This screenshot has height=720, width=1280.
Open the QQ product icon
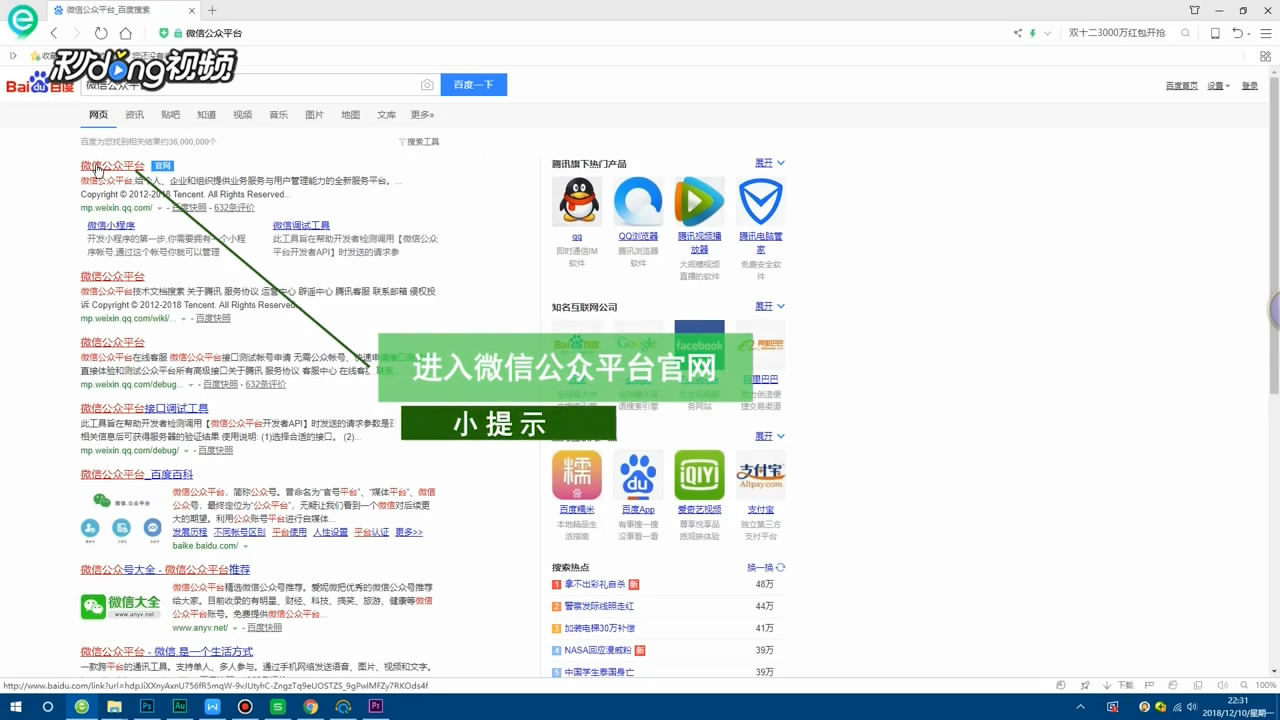(577, 202)
